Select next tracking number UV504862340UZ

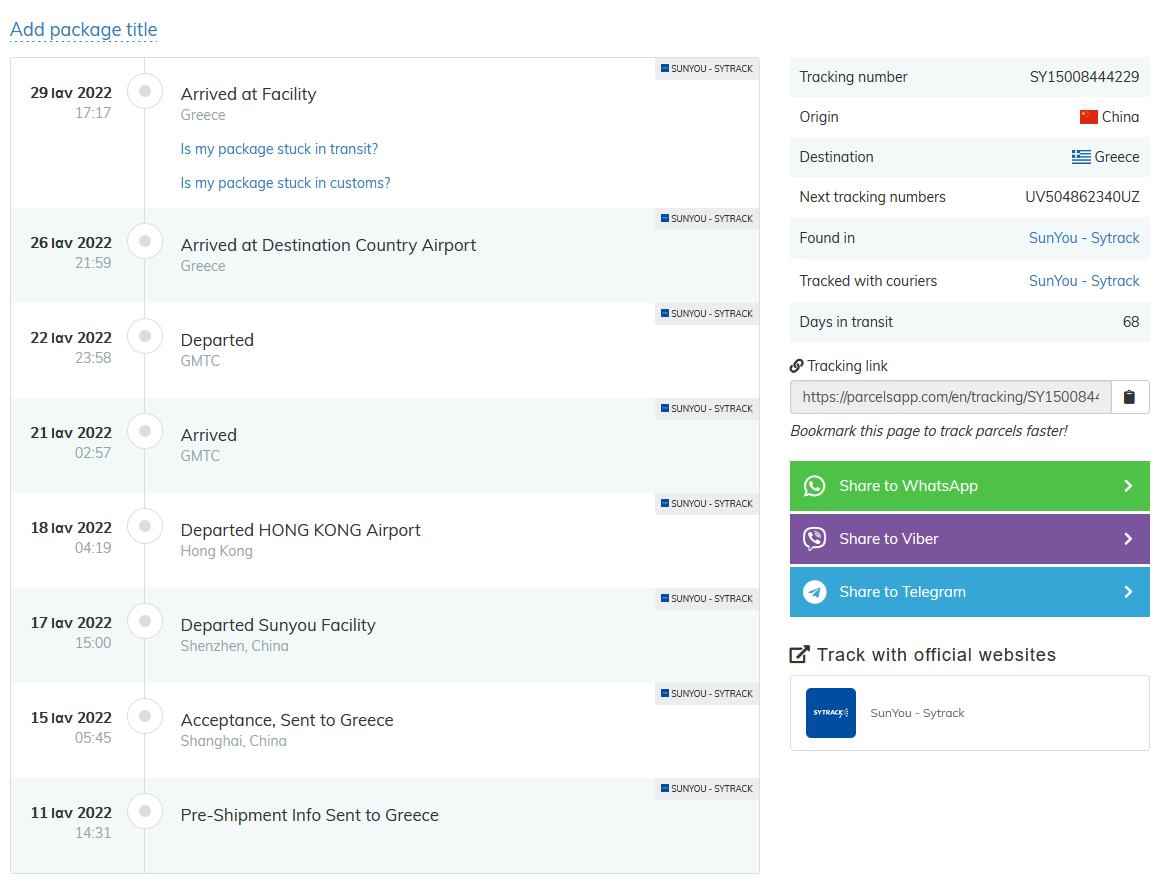pyautogui.click(x=1082, y=197)
